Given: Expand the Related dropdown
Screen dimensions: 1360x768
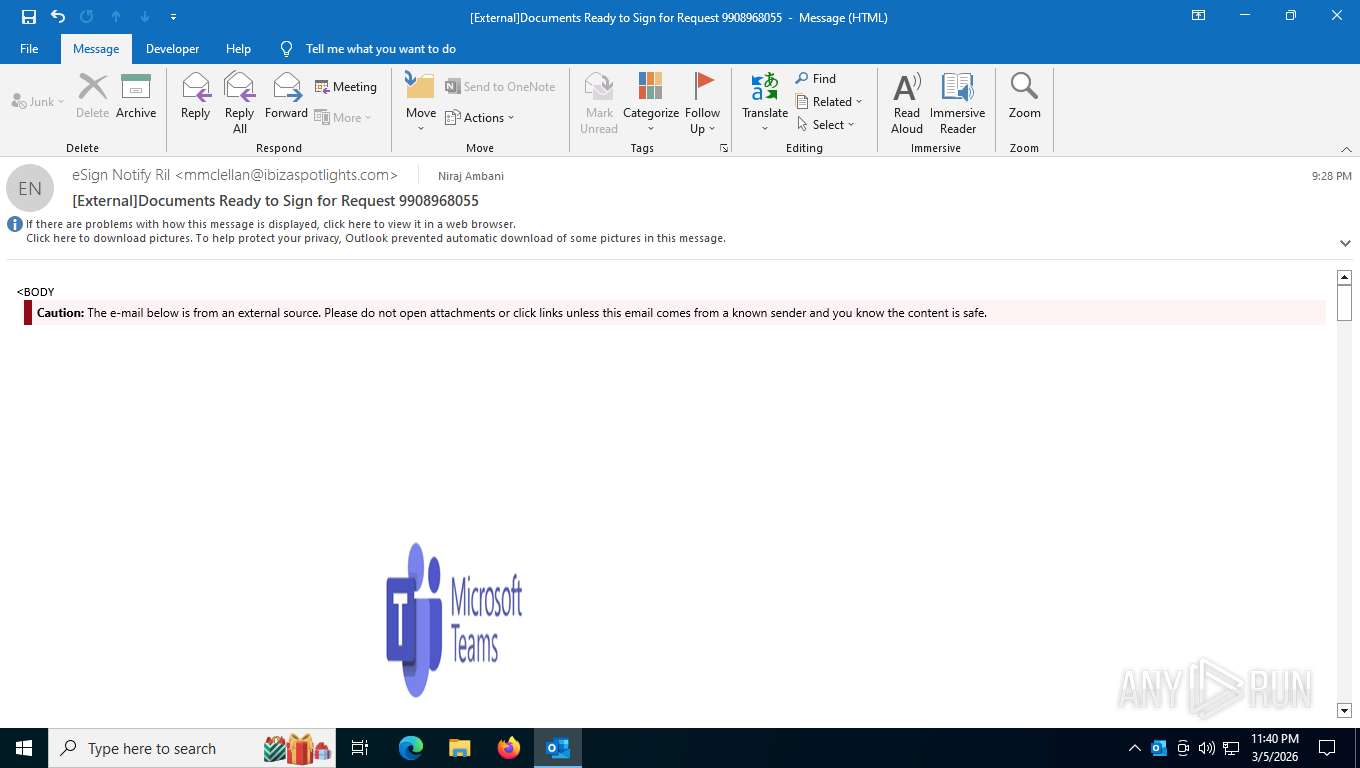Looking at the screenshot, I should coord(829,102).
